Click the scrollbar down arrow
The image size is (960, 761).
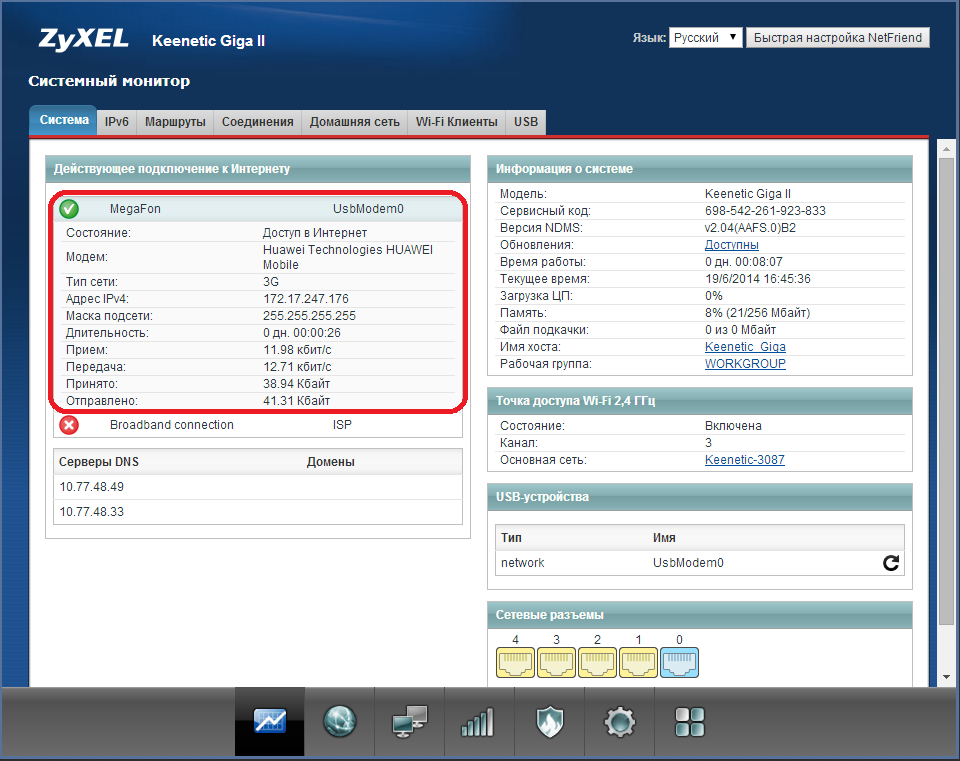[x=948, y=677]
